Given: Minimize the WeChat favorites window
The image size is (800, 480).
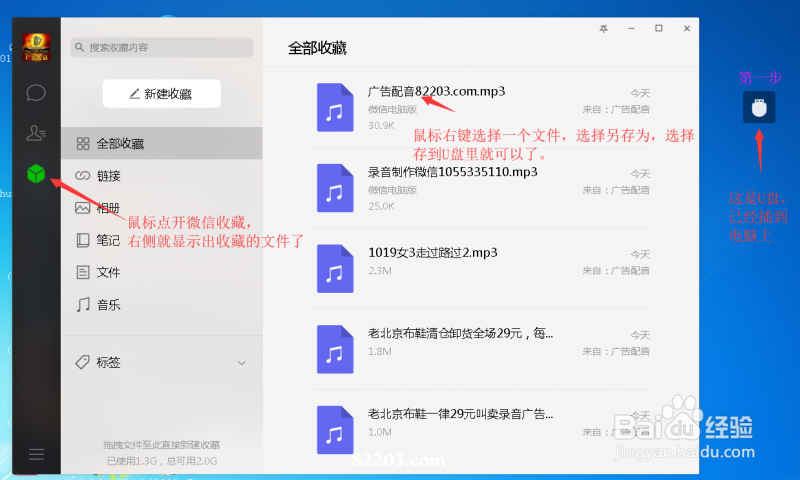Looking at the screenshot, I should click(x=632, y=29).
